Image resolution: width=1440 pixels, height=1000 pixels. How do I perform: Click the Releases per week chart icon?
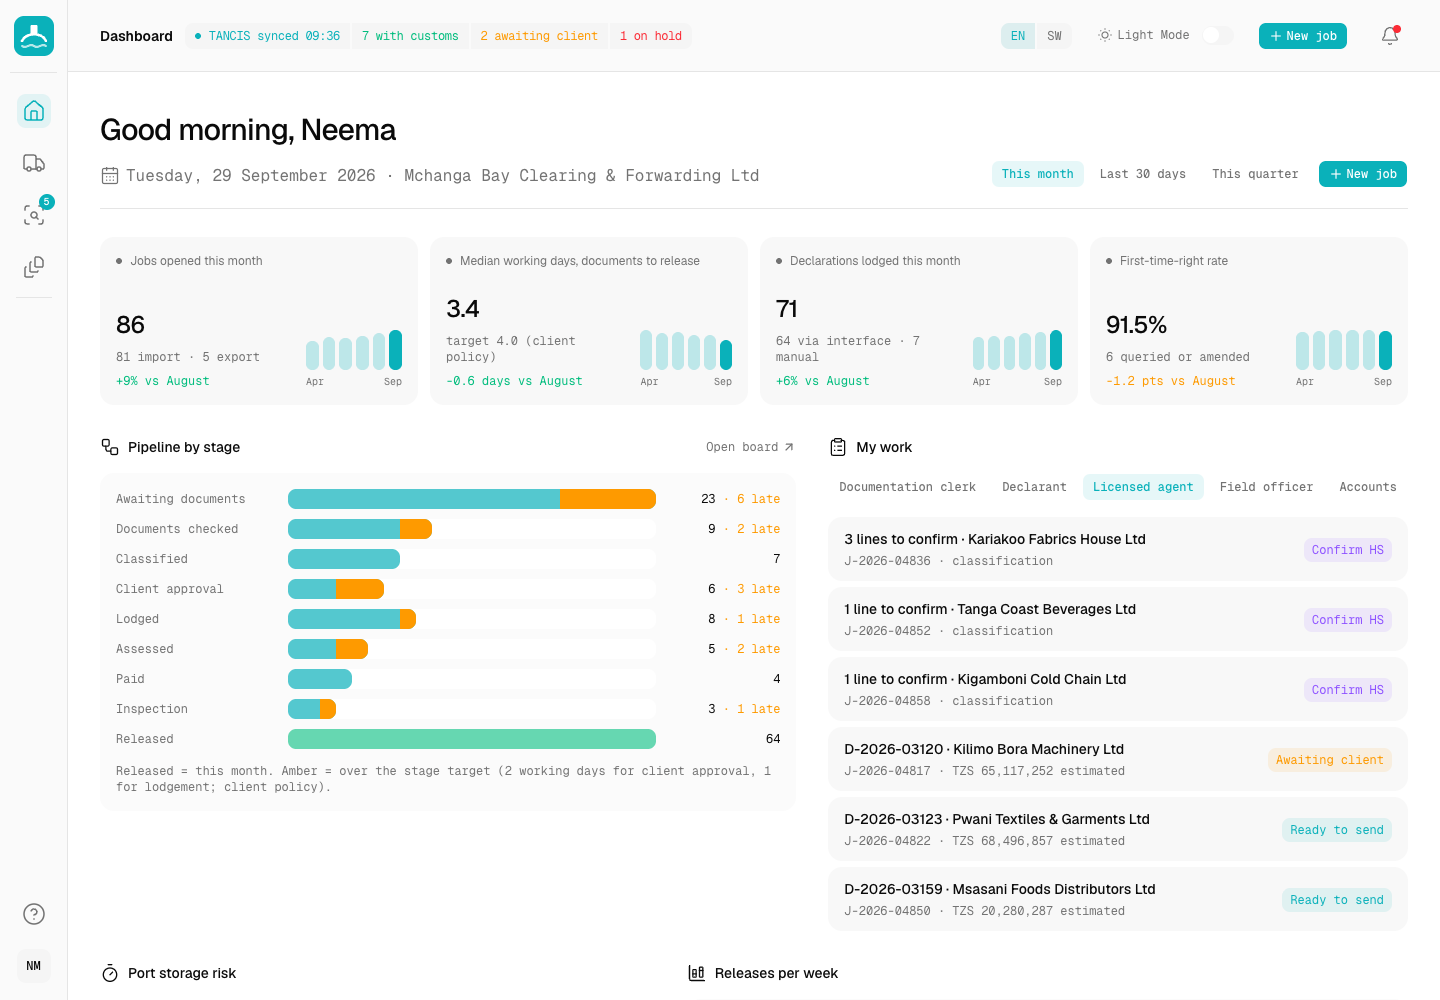tap(697, 973)
